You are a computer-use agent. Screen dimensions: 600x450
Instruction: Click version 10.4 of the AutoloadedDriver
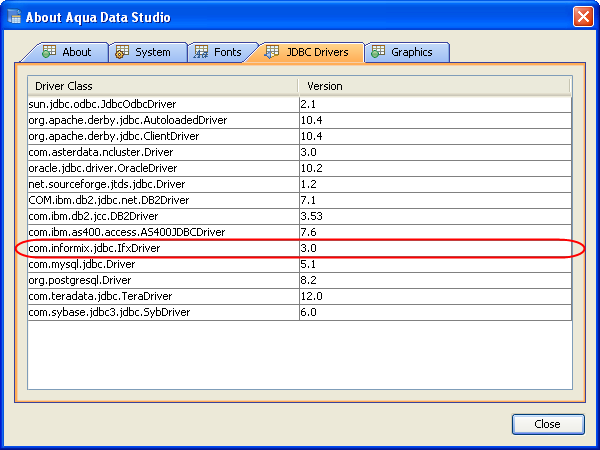(311, 120)
